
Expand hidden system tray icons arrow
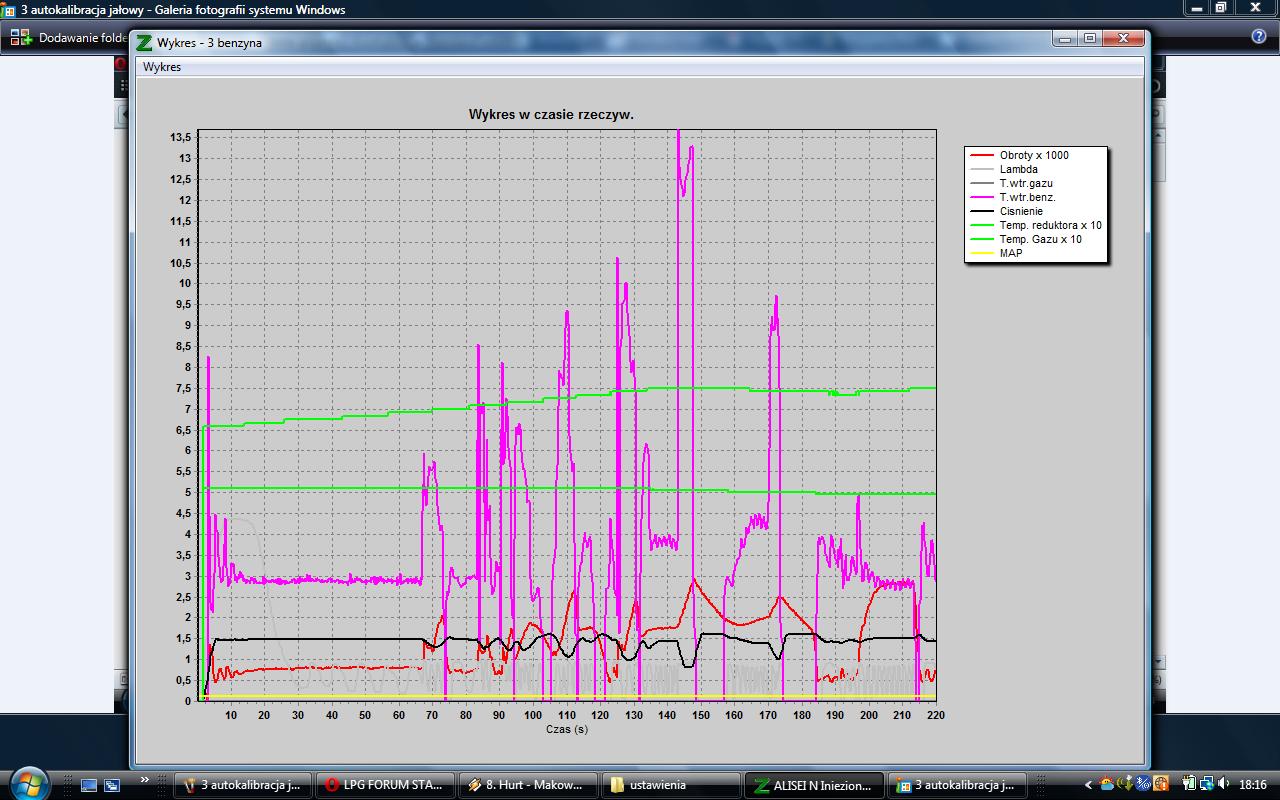pos(1088,785)
